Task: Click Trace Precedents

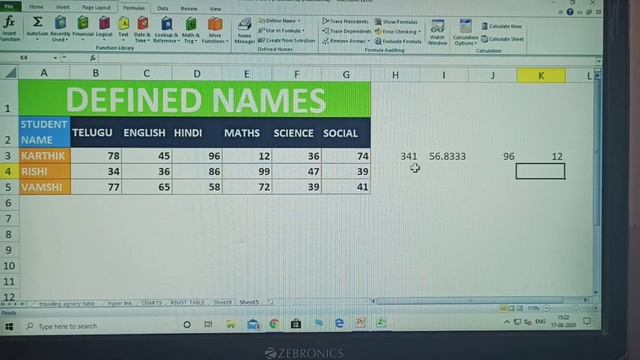Action: pos(345,21)
